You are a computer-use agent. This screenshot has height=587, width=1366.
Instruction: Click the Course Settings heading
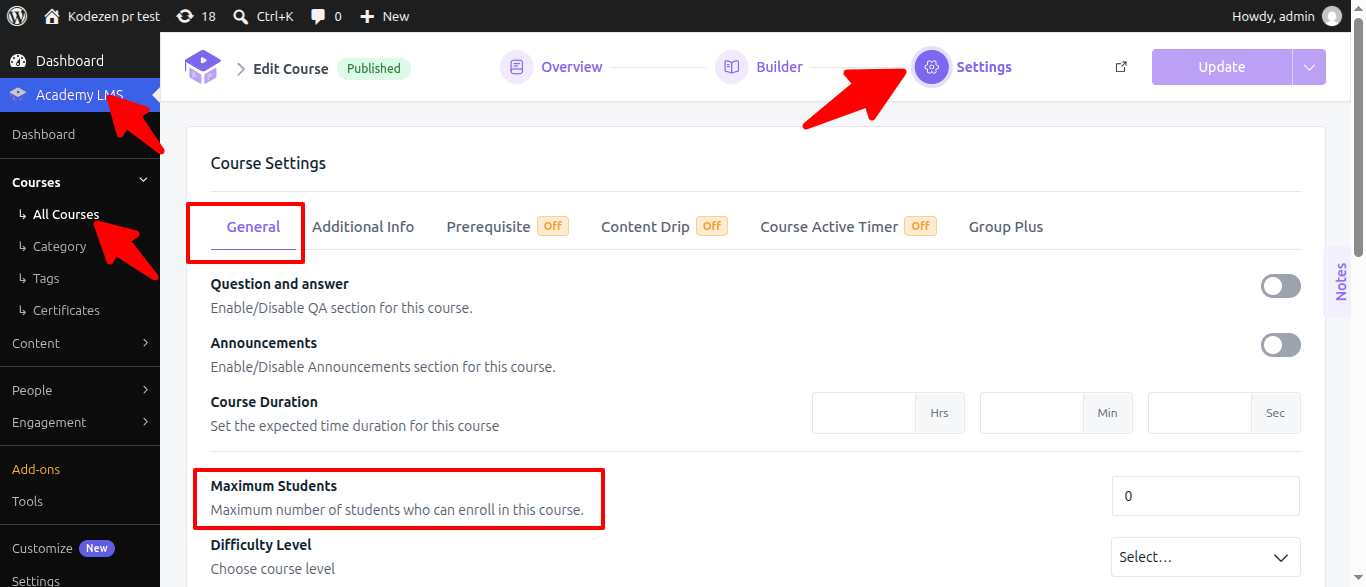pyautogui.click(x=268, y=163)
